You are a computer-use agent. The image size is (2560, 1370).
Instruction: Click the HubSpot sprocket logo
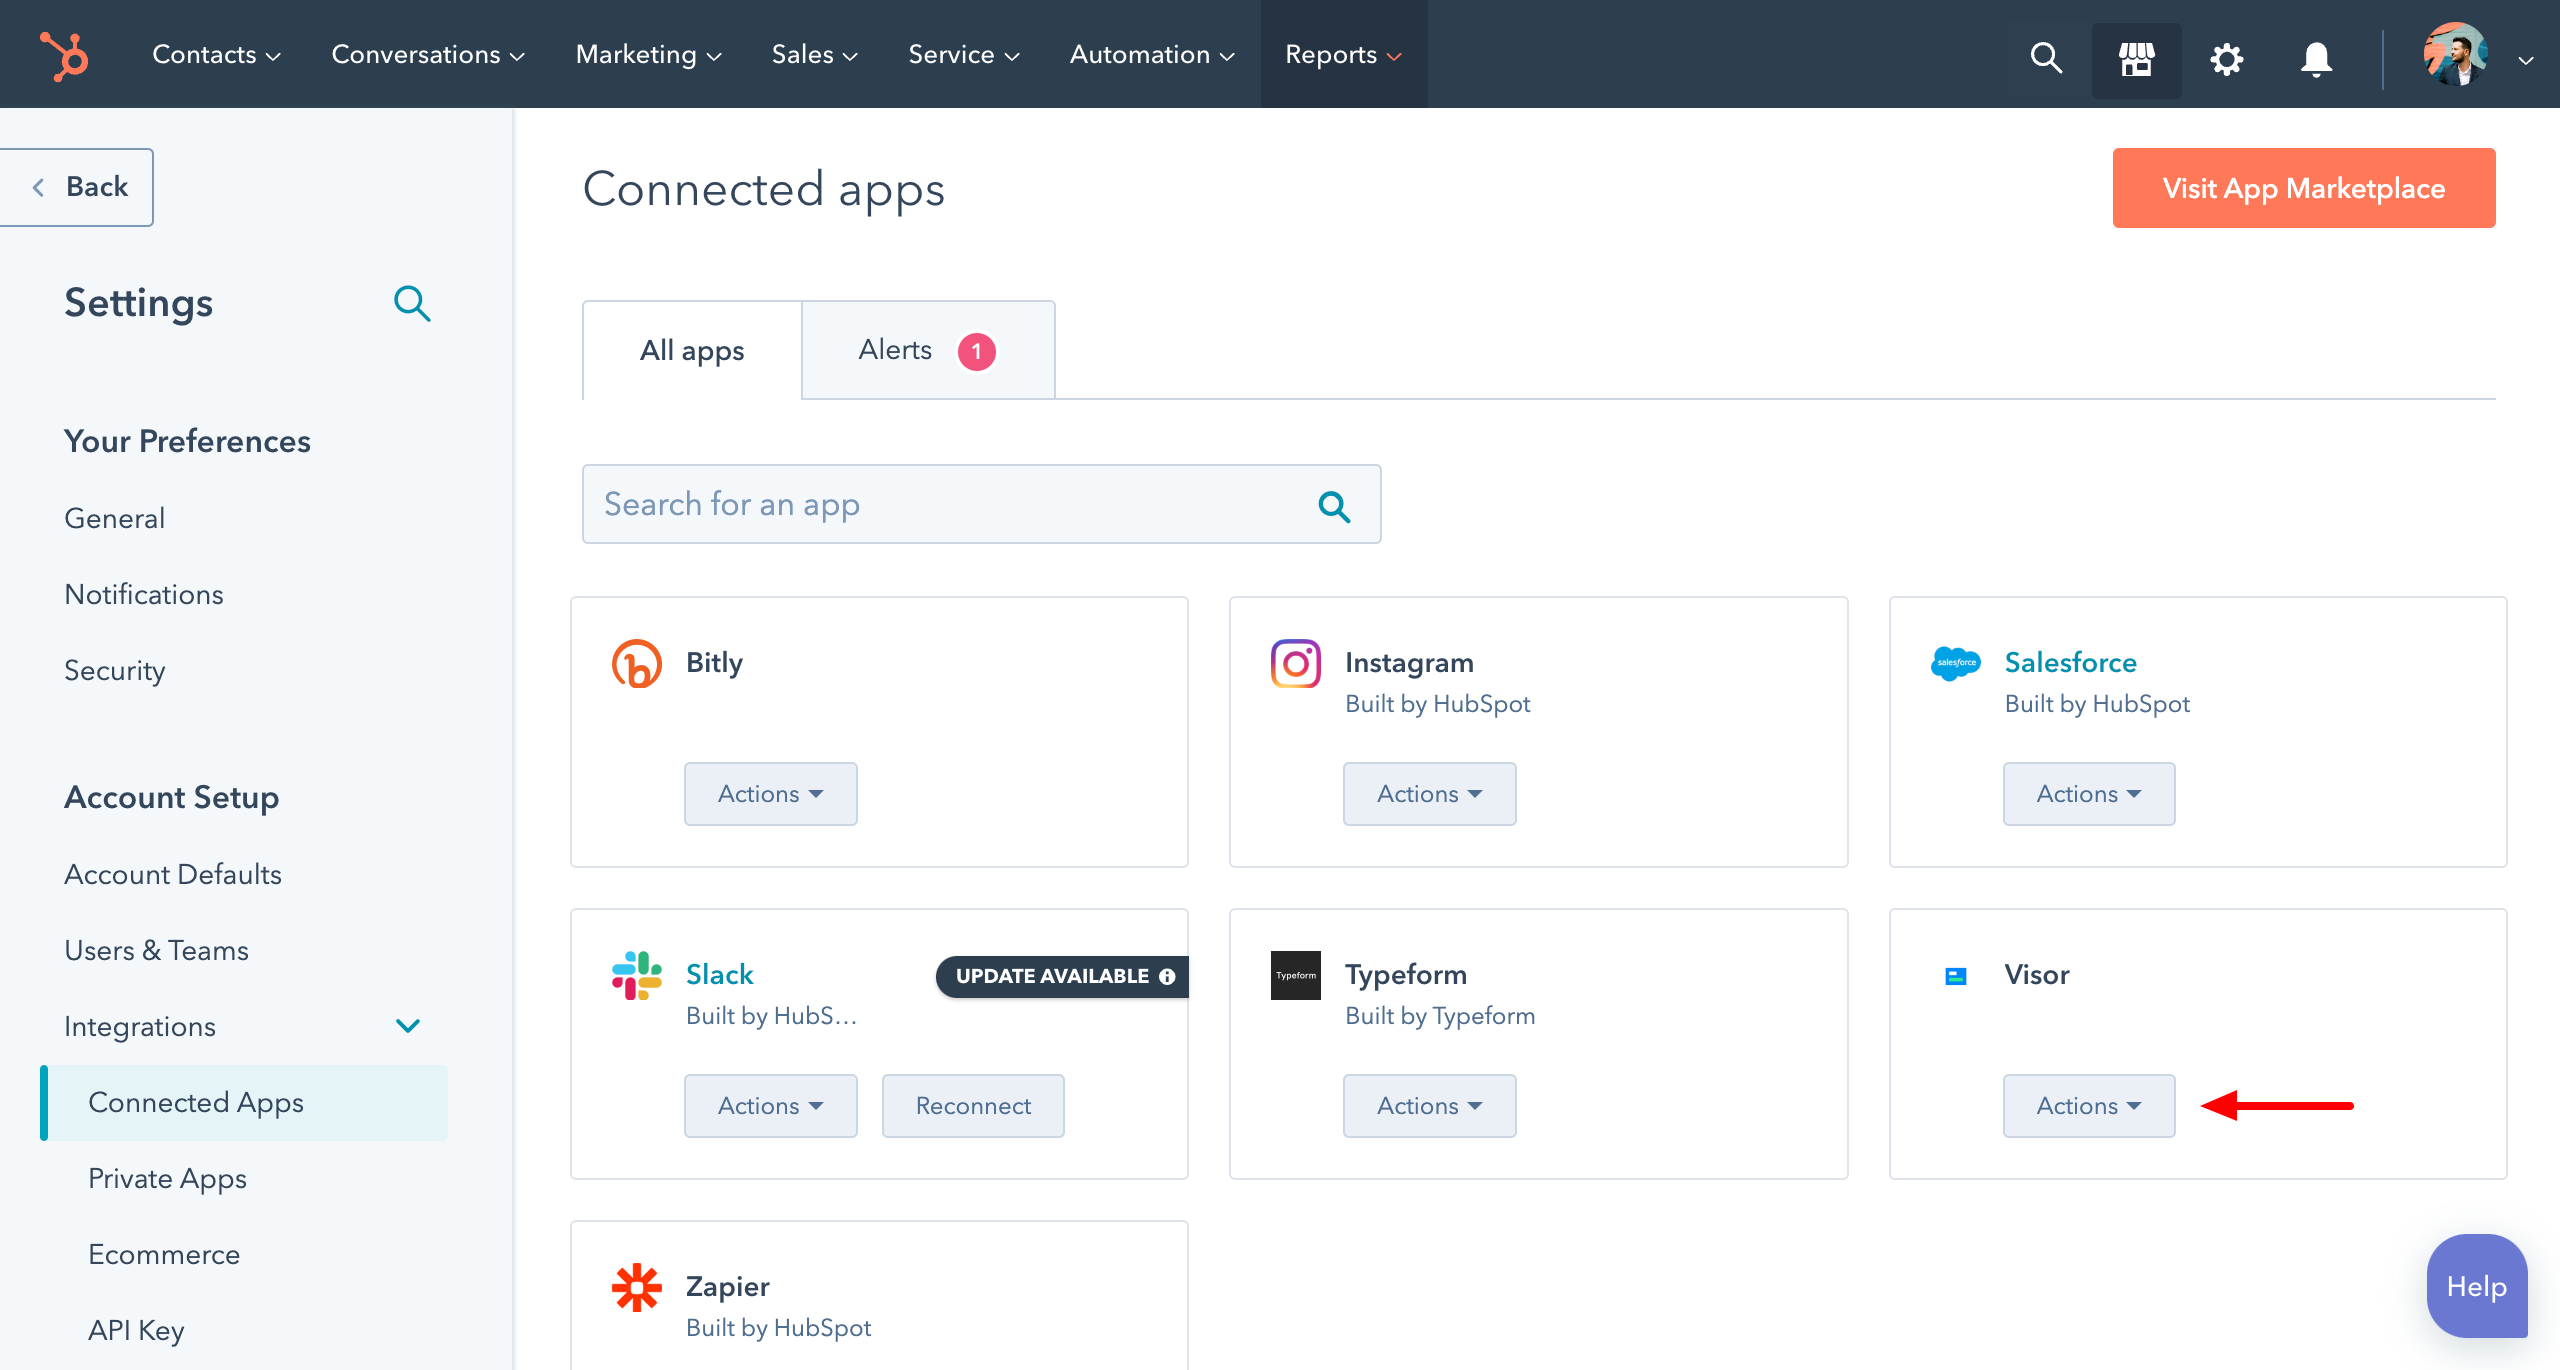[64, 55]
